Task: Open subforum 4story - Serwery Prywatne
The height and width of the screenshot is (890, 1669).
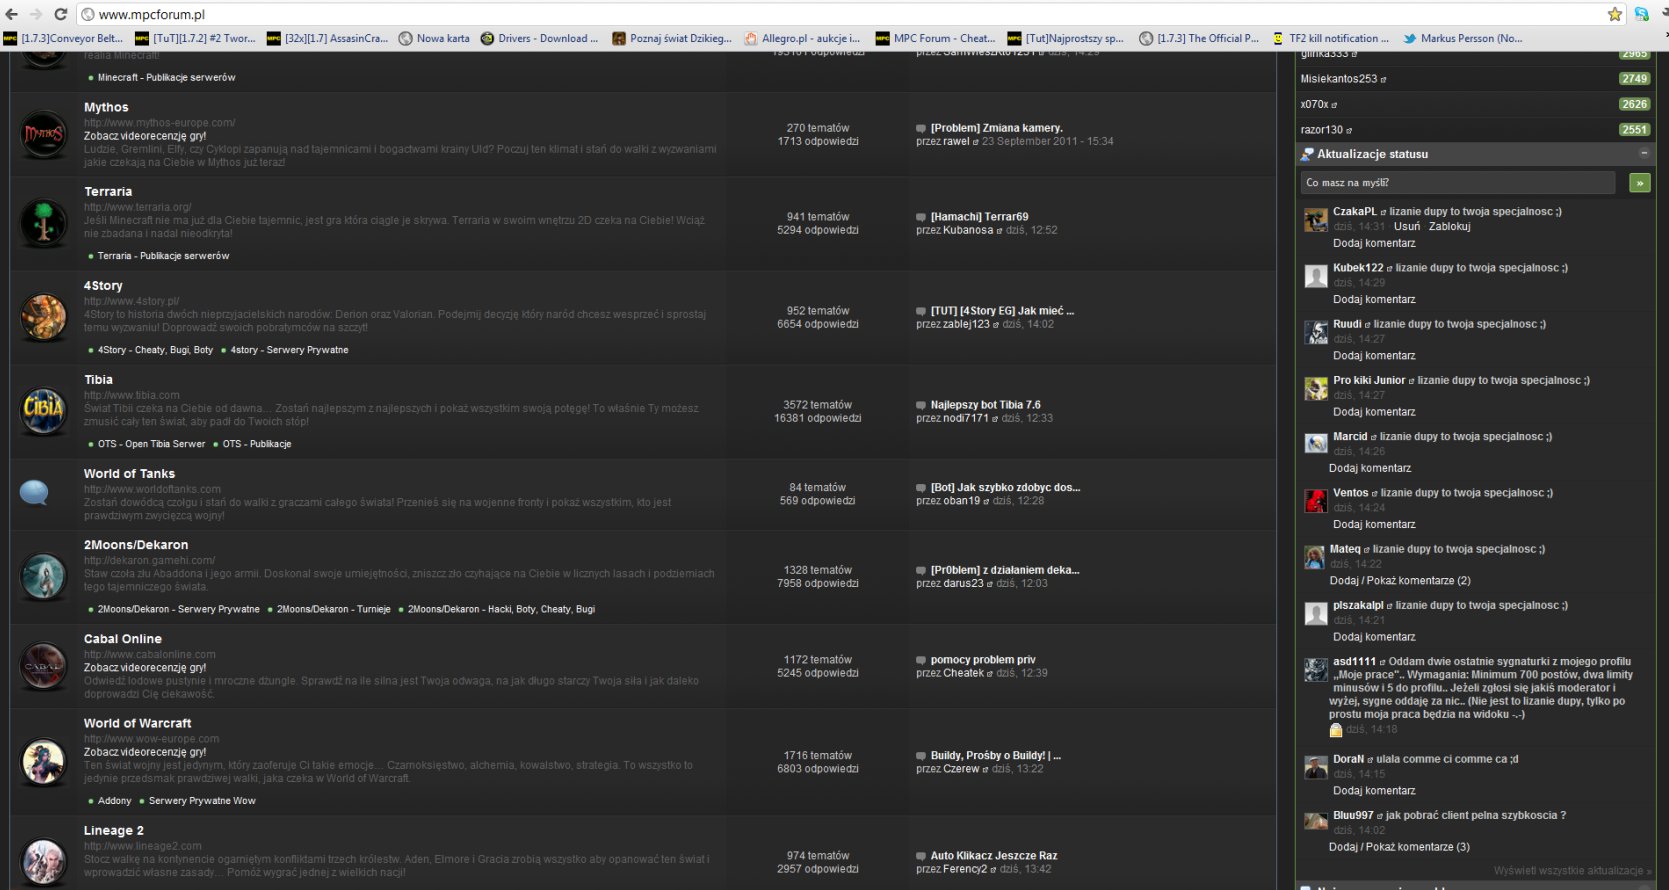Action: [x=289, y=350]
